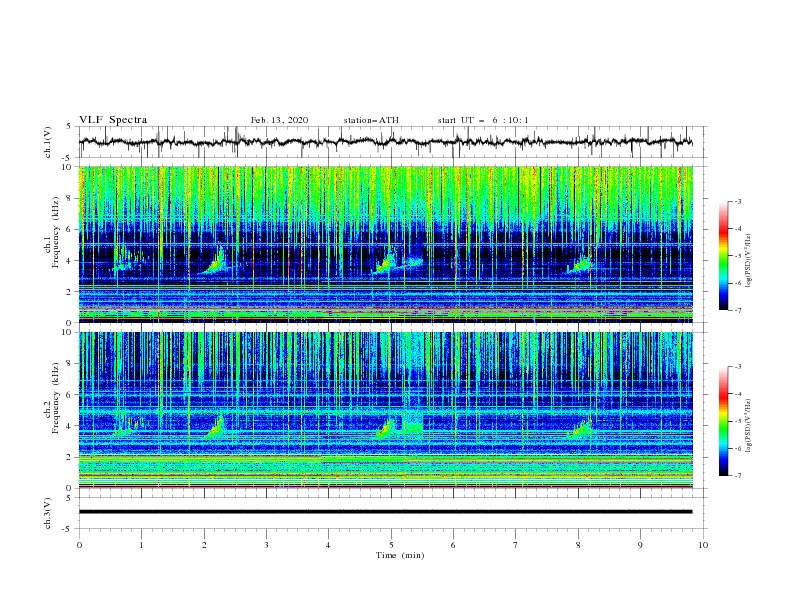Click the ch.1 emission burst near minute 8
Image resolution: width=792 pixels, height=612 pixels.
pos(581,265)
